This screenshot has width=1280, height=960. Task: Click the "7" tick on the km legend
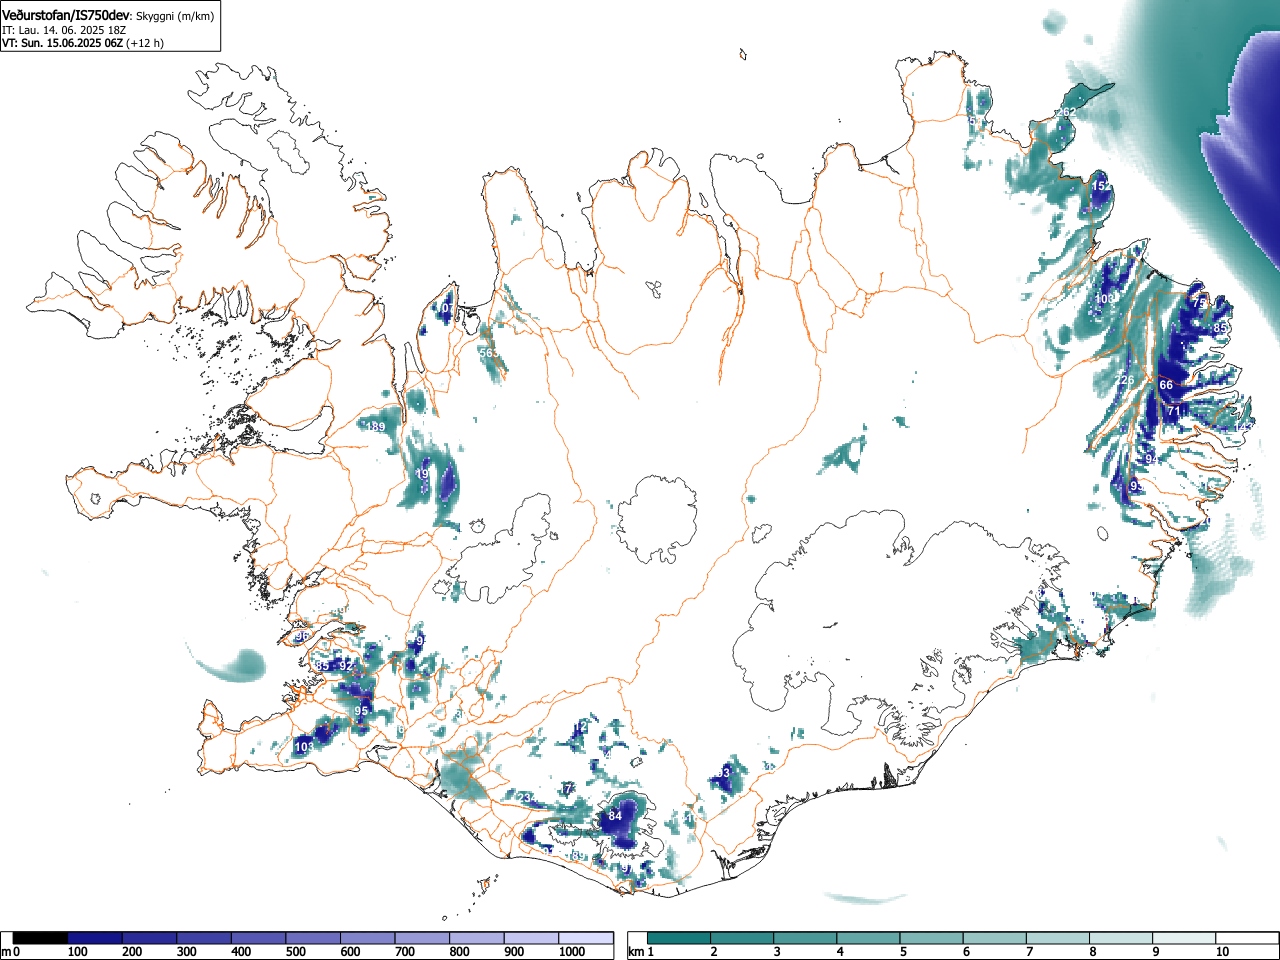coord(1030,952)
